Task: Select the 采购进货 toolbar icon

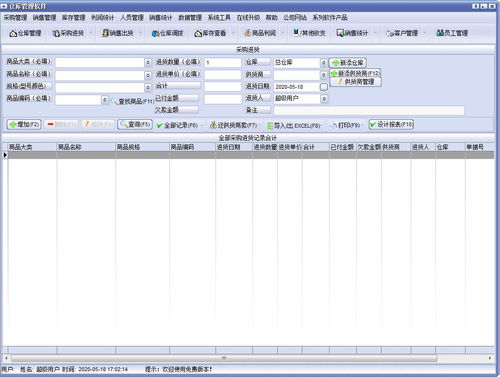Action: 68,33
